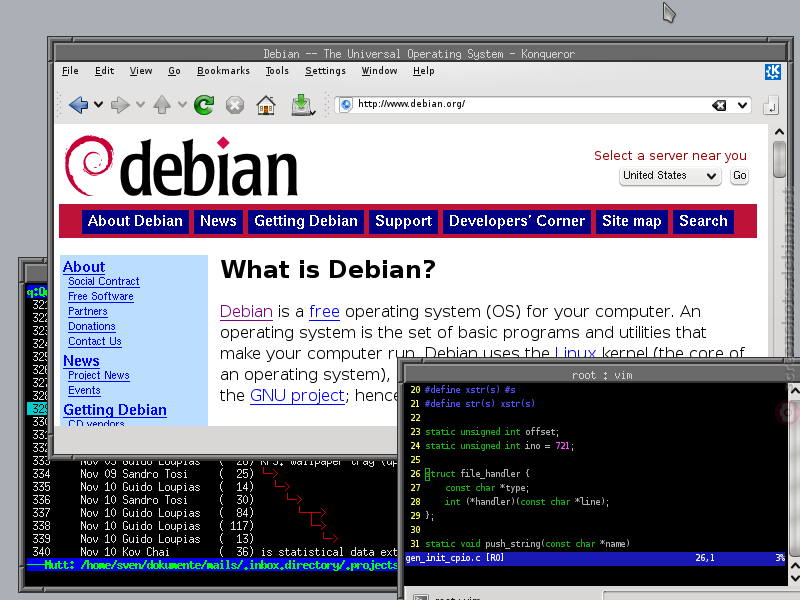800x600 pixels.
Task: Click the Go button for server selection
Action: [739, 176]
